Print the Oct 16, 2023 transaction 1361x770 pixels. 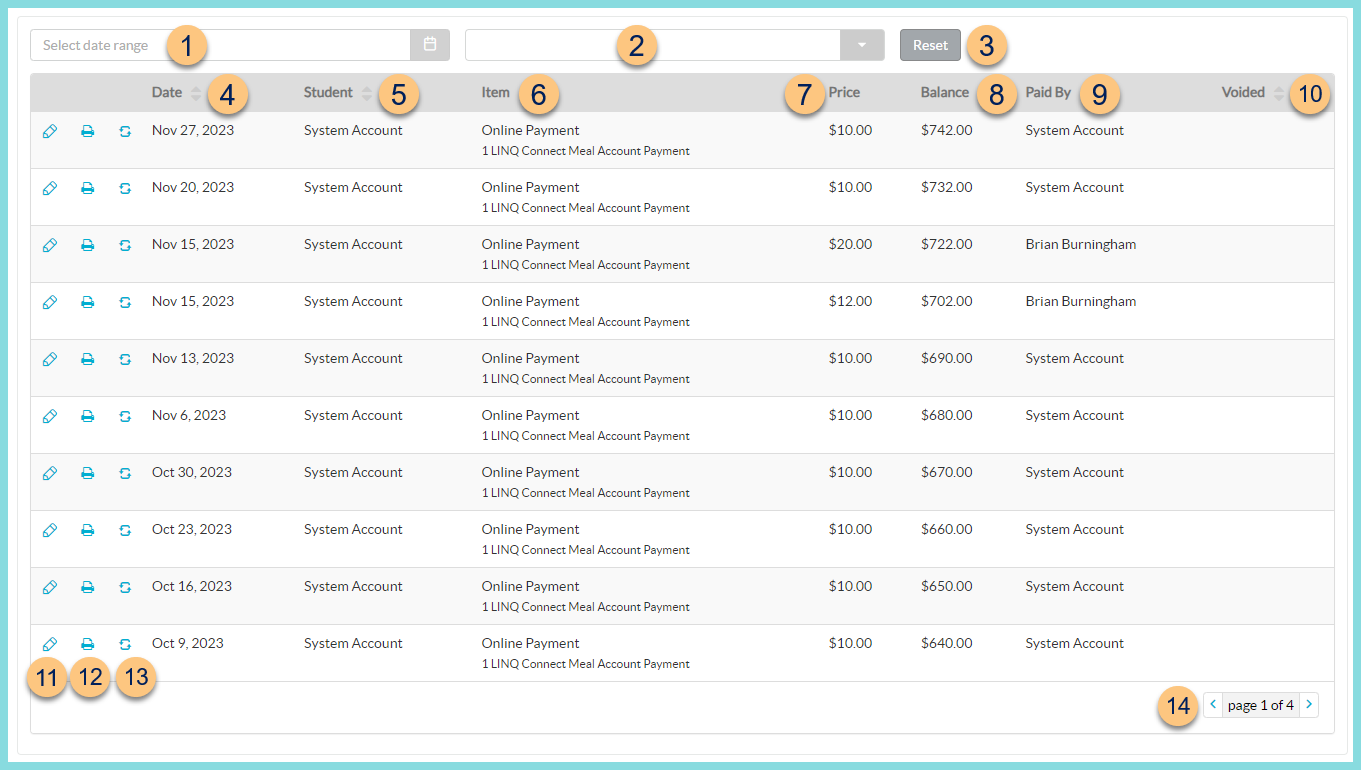click(x=88, y=586)
